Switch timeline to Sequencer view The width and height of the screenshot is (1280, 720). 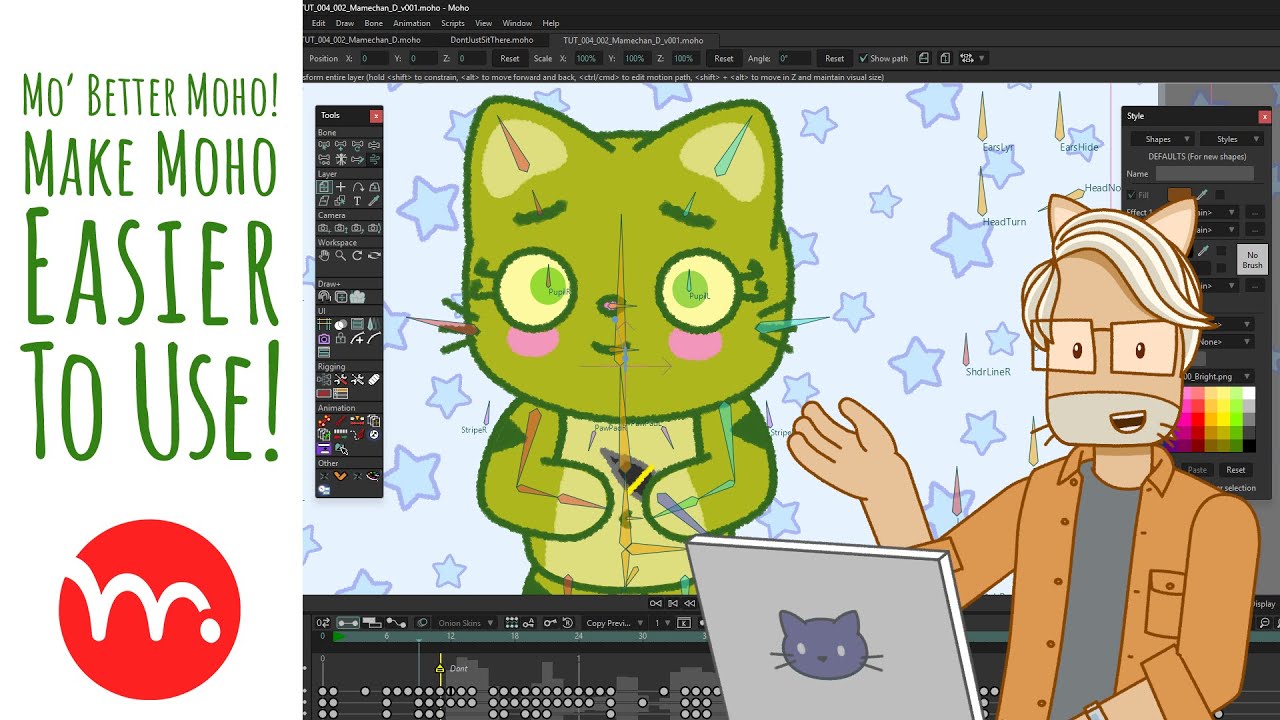click(372, 622)
